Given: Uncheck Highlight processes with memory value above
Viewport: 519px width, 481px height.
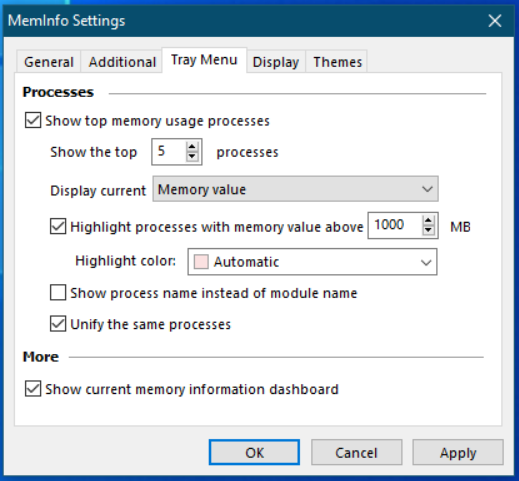Looking at the screenshot, I should tap(58, 226).
